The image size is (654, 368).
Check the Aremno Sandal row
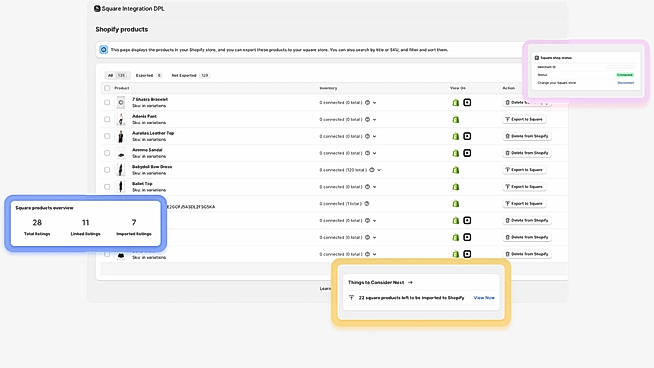coord(107,153)
